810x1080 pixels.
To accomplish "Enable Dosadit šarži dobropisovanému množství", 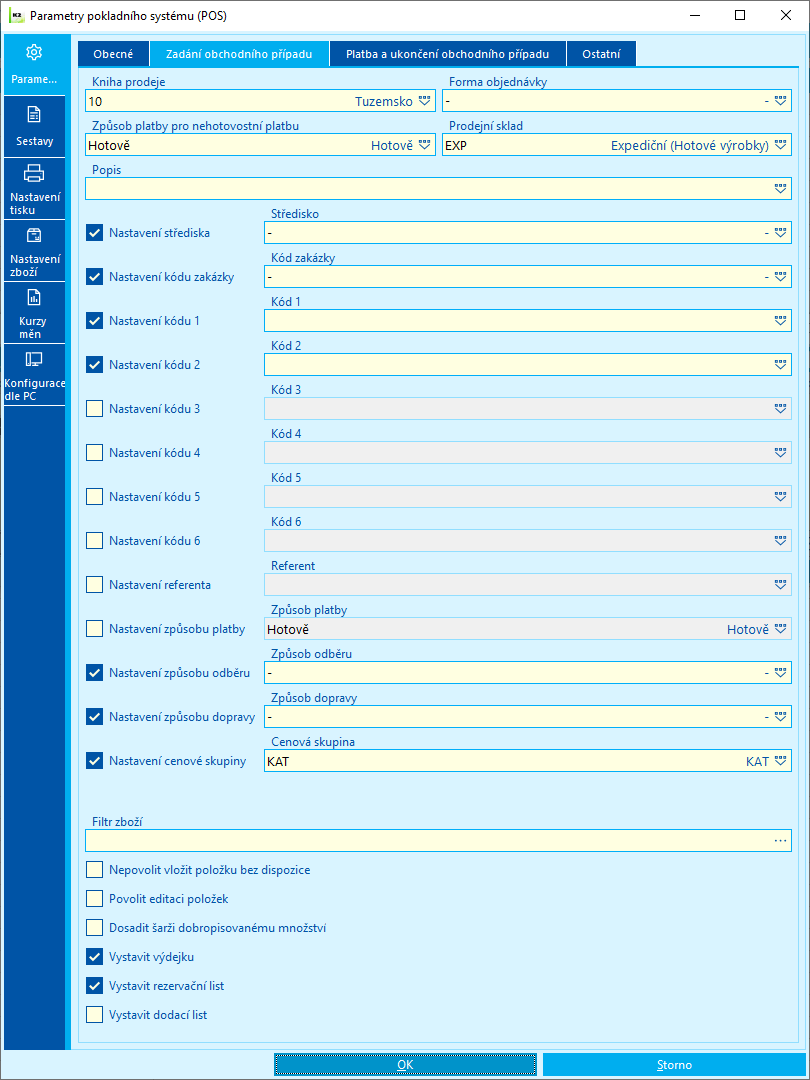I will [x=94, y=928].
